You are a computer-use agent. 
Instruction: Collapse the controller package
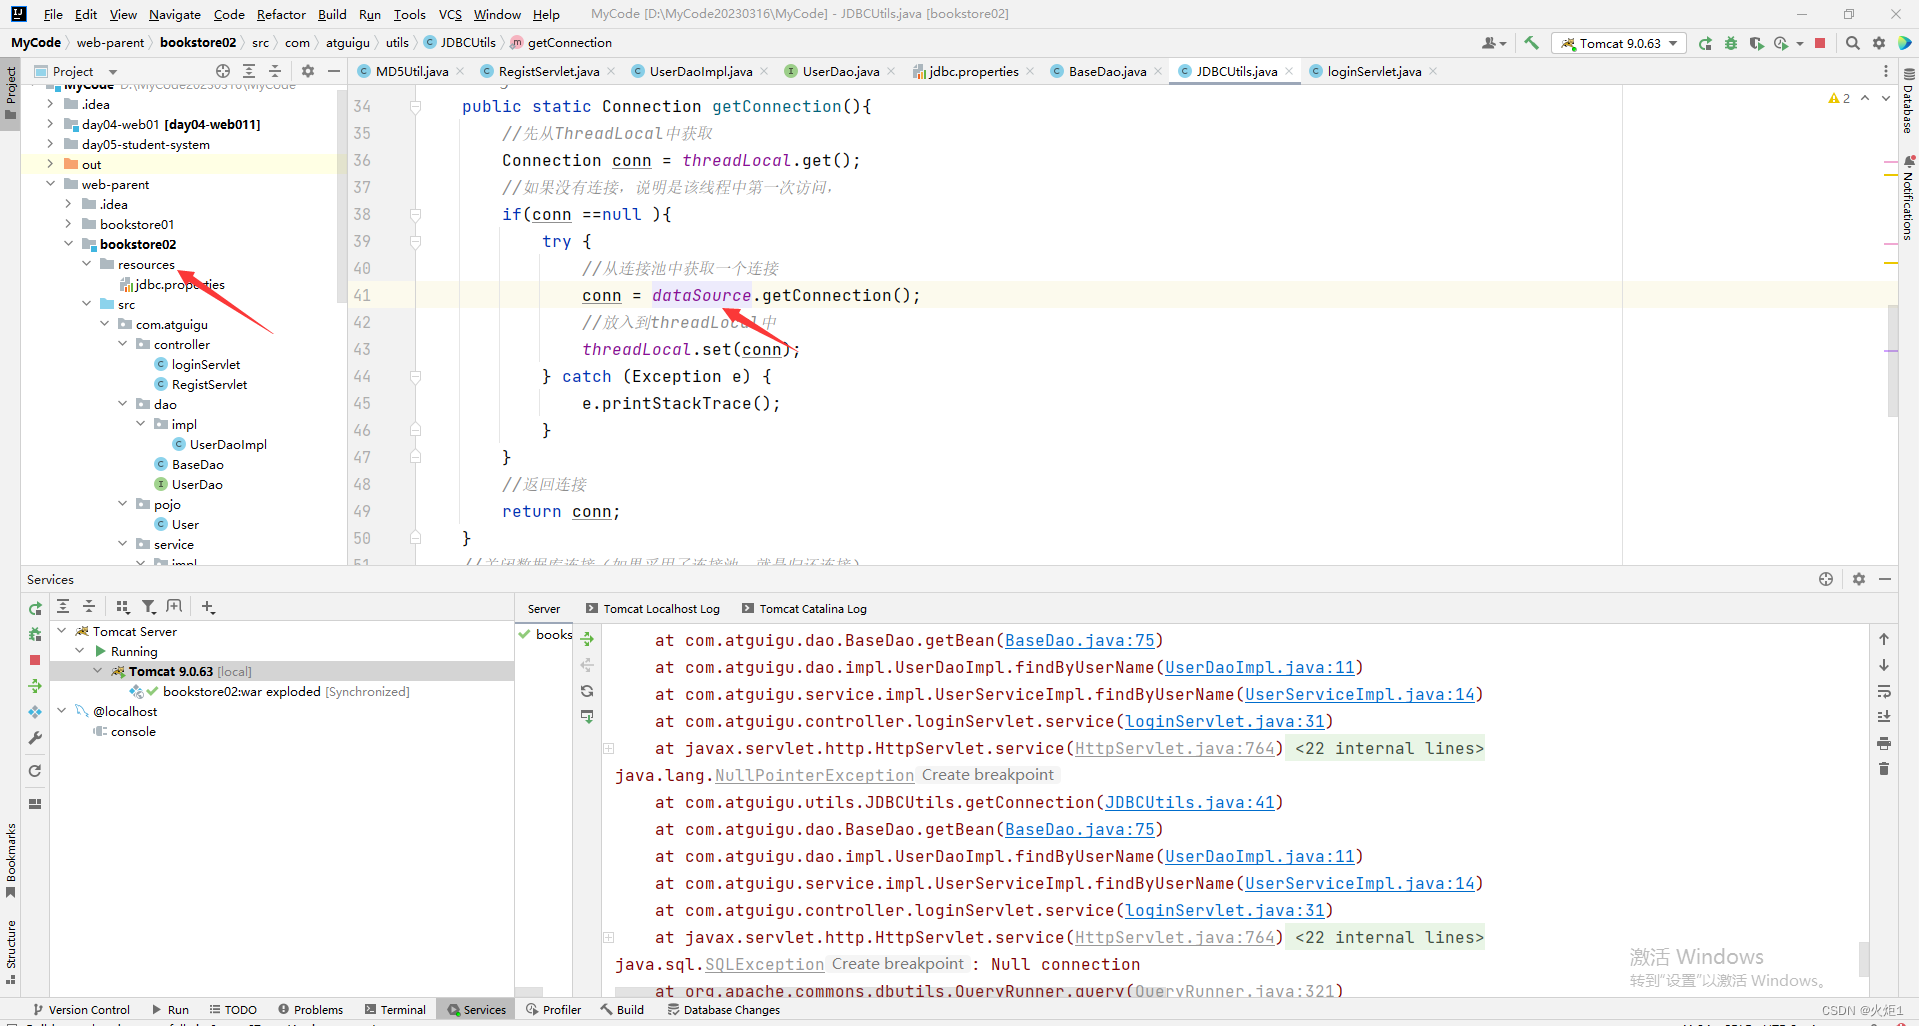click(x=122, y=344)
